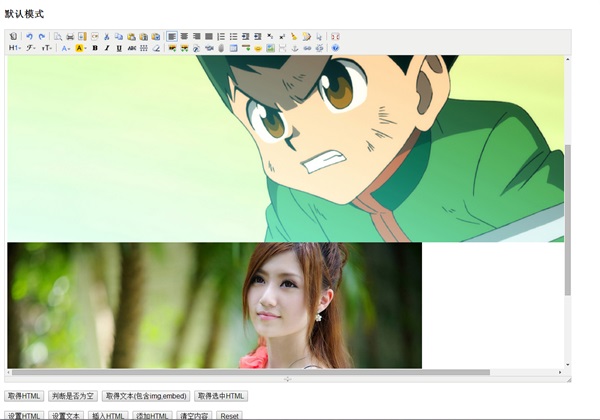Insert an anchor
Viewport: 600px width, 420px height.
tap(295, 48)
